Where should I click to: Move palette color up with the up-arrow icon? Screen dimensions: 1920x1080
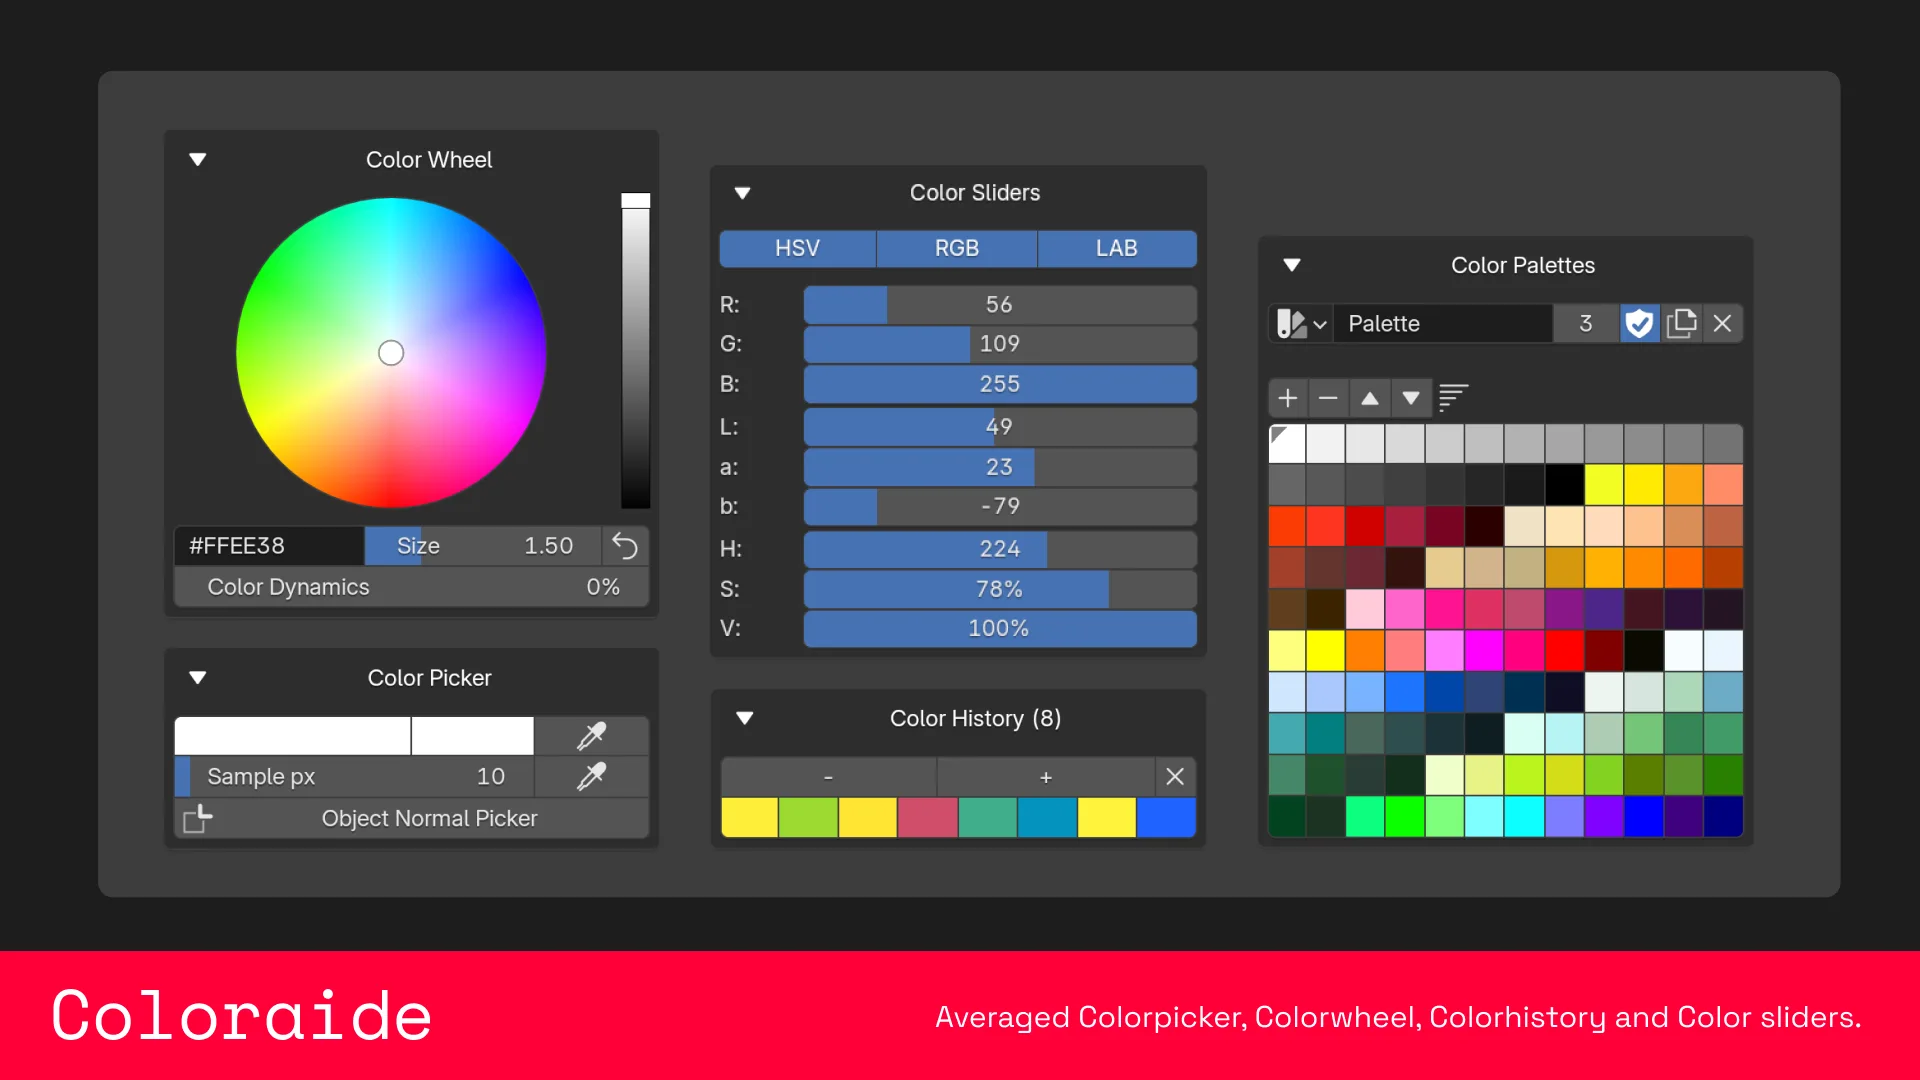click(x=1370, y=397)
